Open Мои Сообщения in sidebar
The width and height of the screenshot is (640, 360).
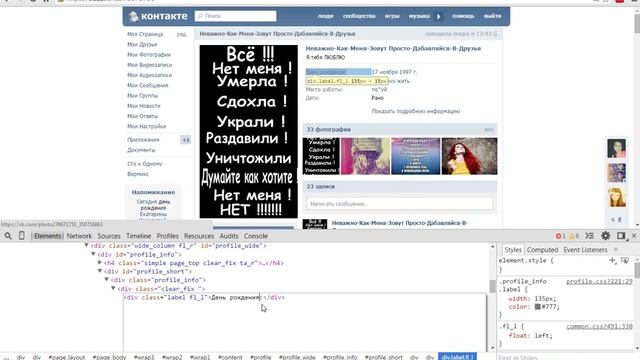148,85
